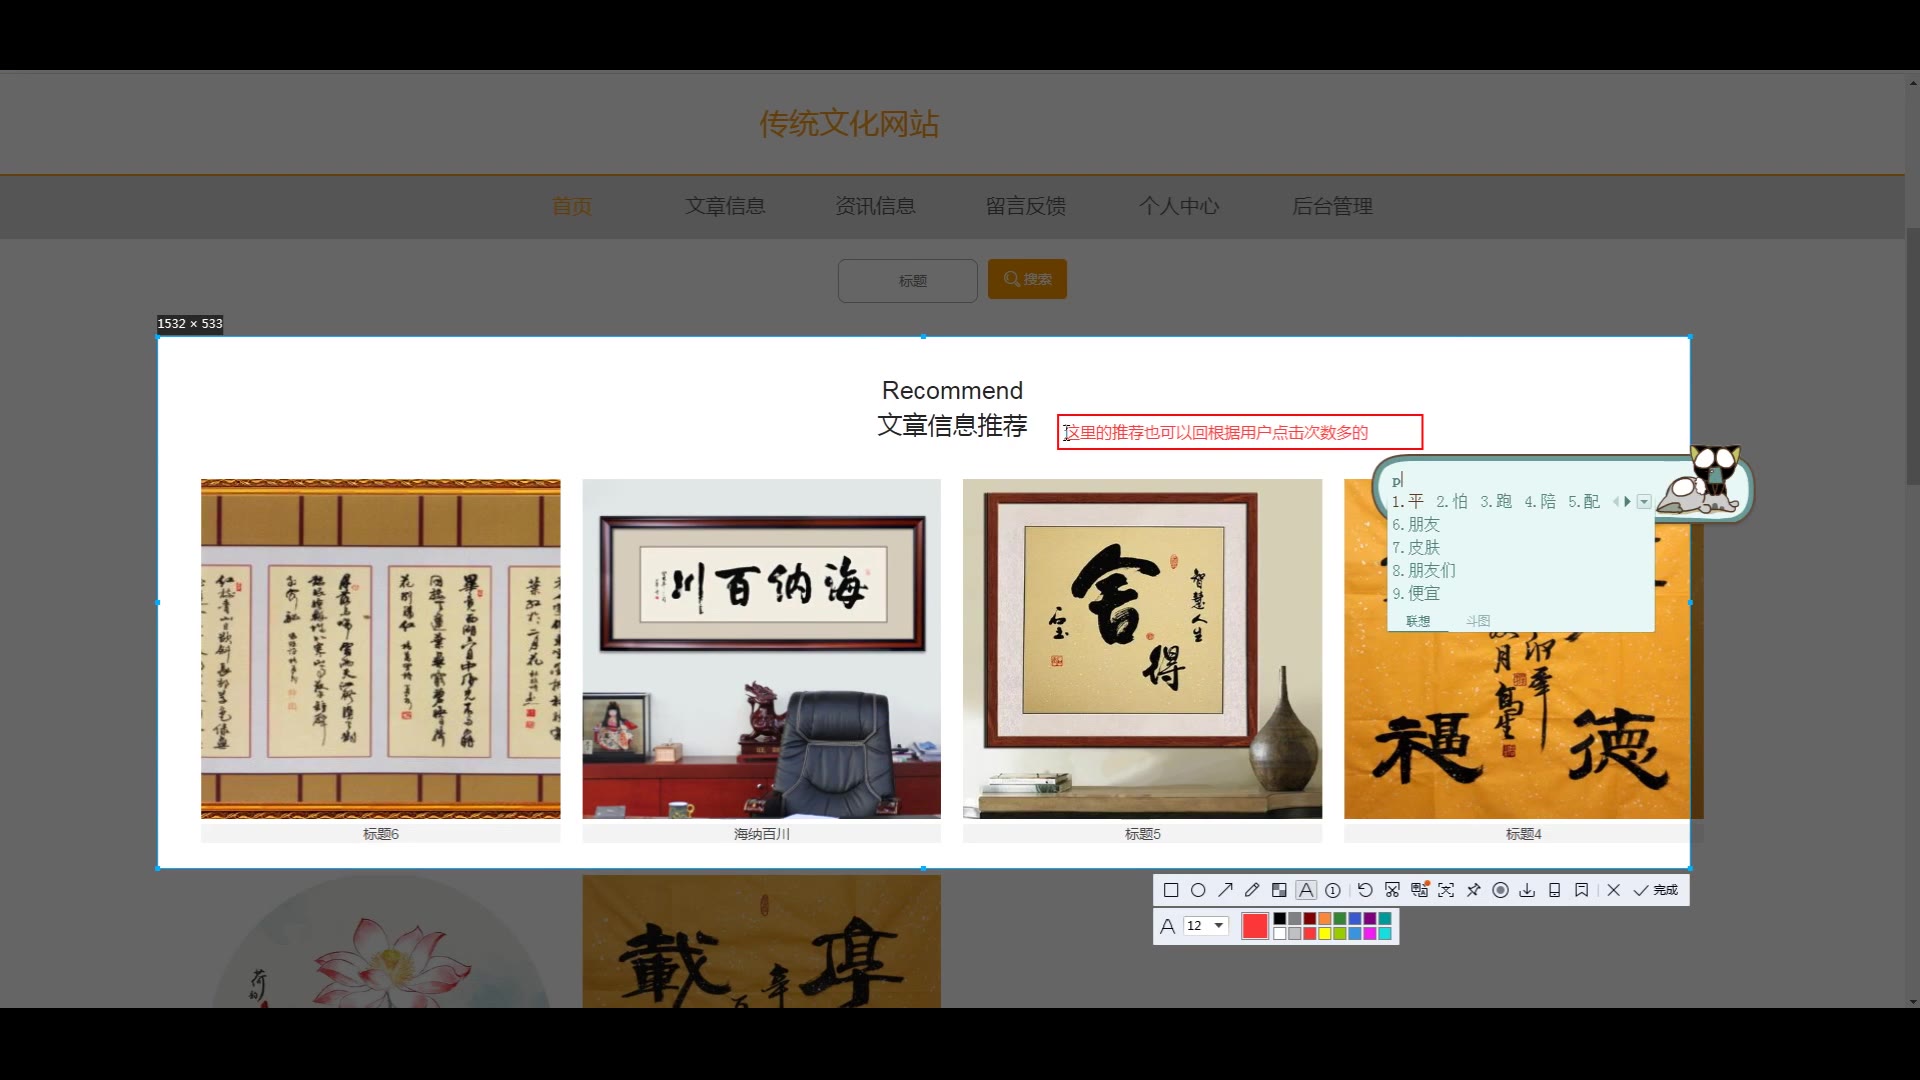Screen dimensions: 1920x1080
Task: Pin the screenshot to screen
Action: pos(1473,890)
